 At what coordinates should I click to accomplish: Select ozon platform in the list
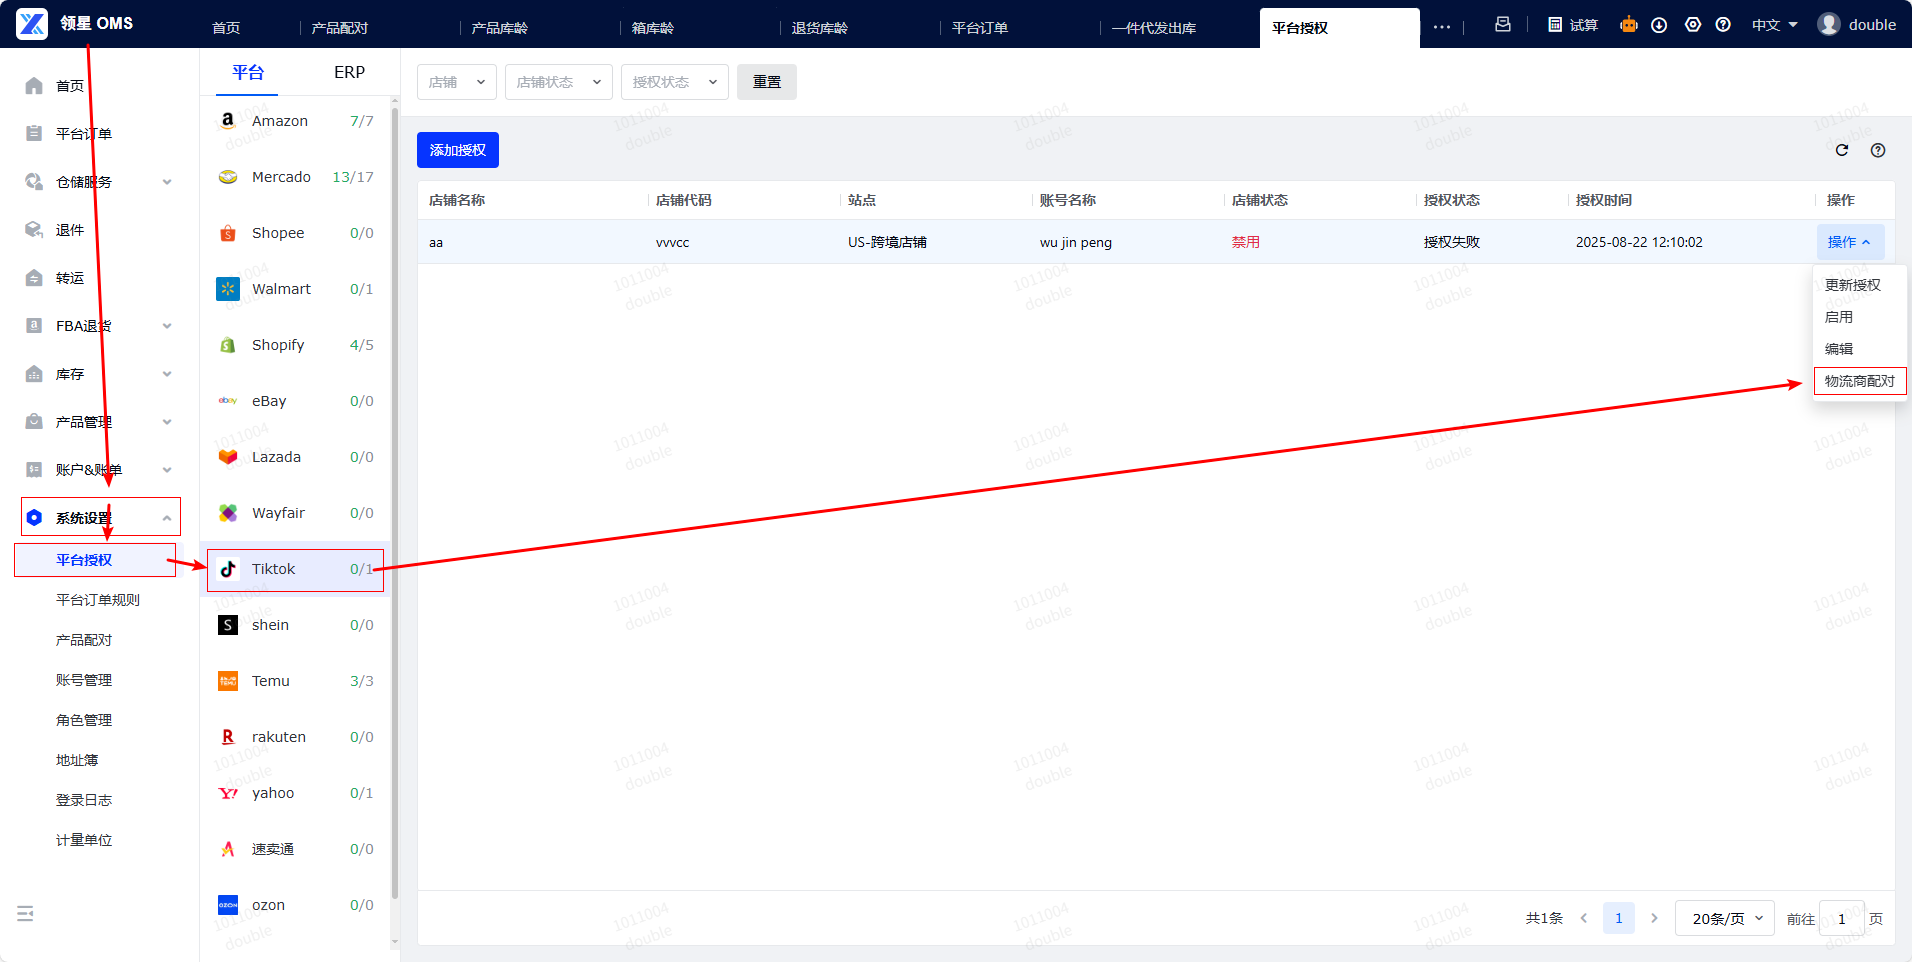click(295, 905)
